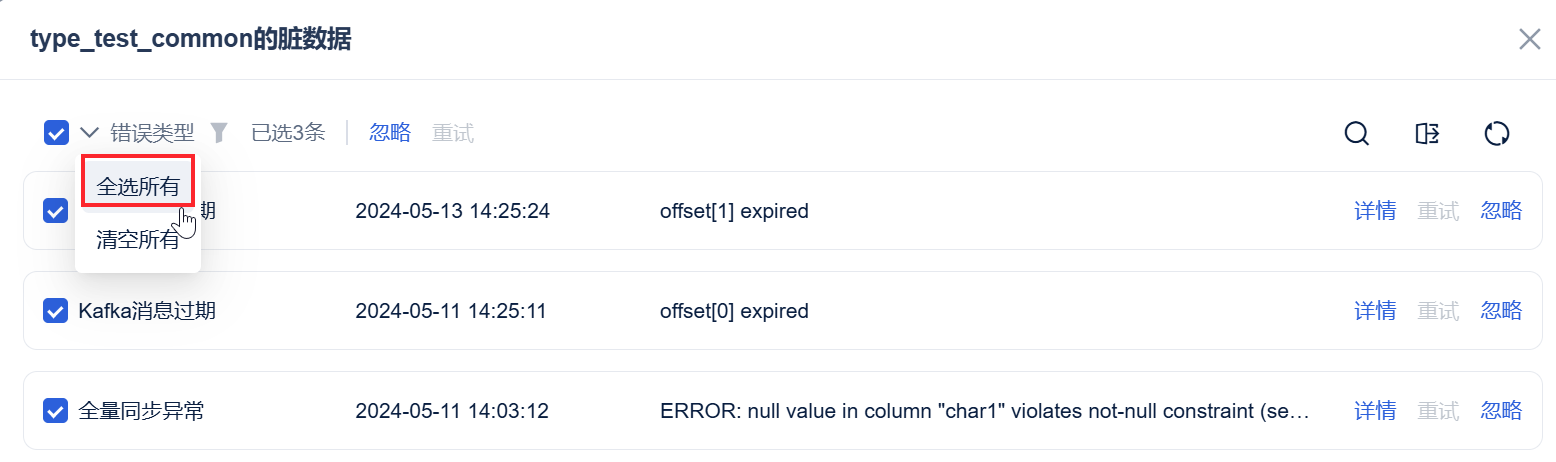The height and width of the screenshot is (462, 1556).
Task: Click the error type filter funnel icon
Action: (219, 132)
